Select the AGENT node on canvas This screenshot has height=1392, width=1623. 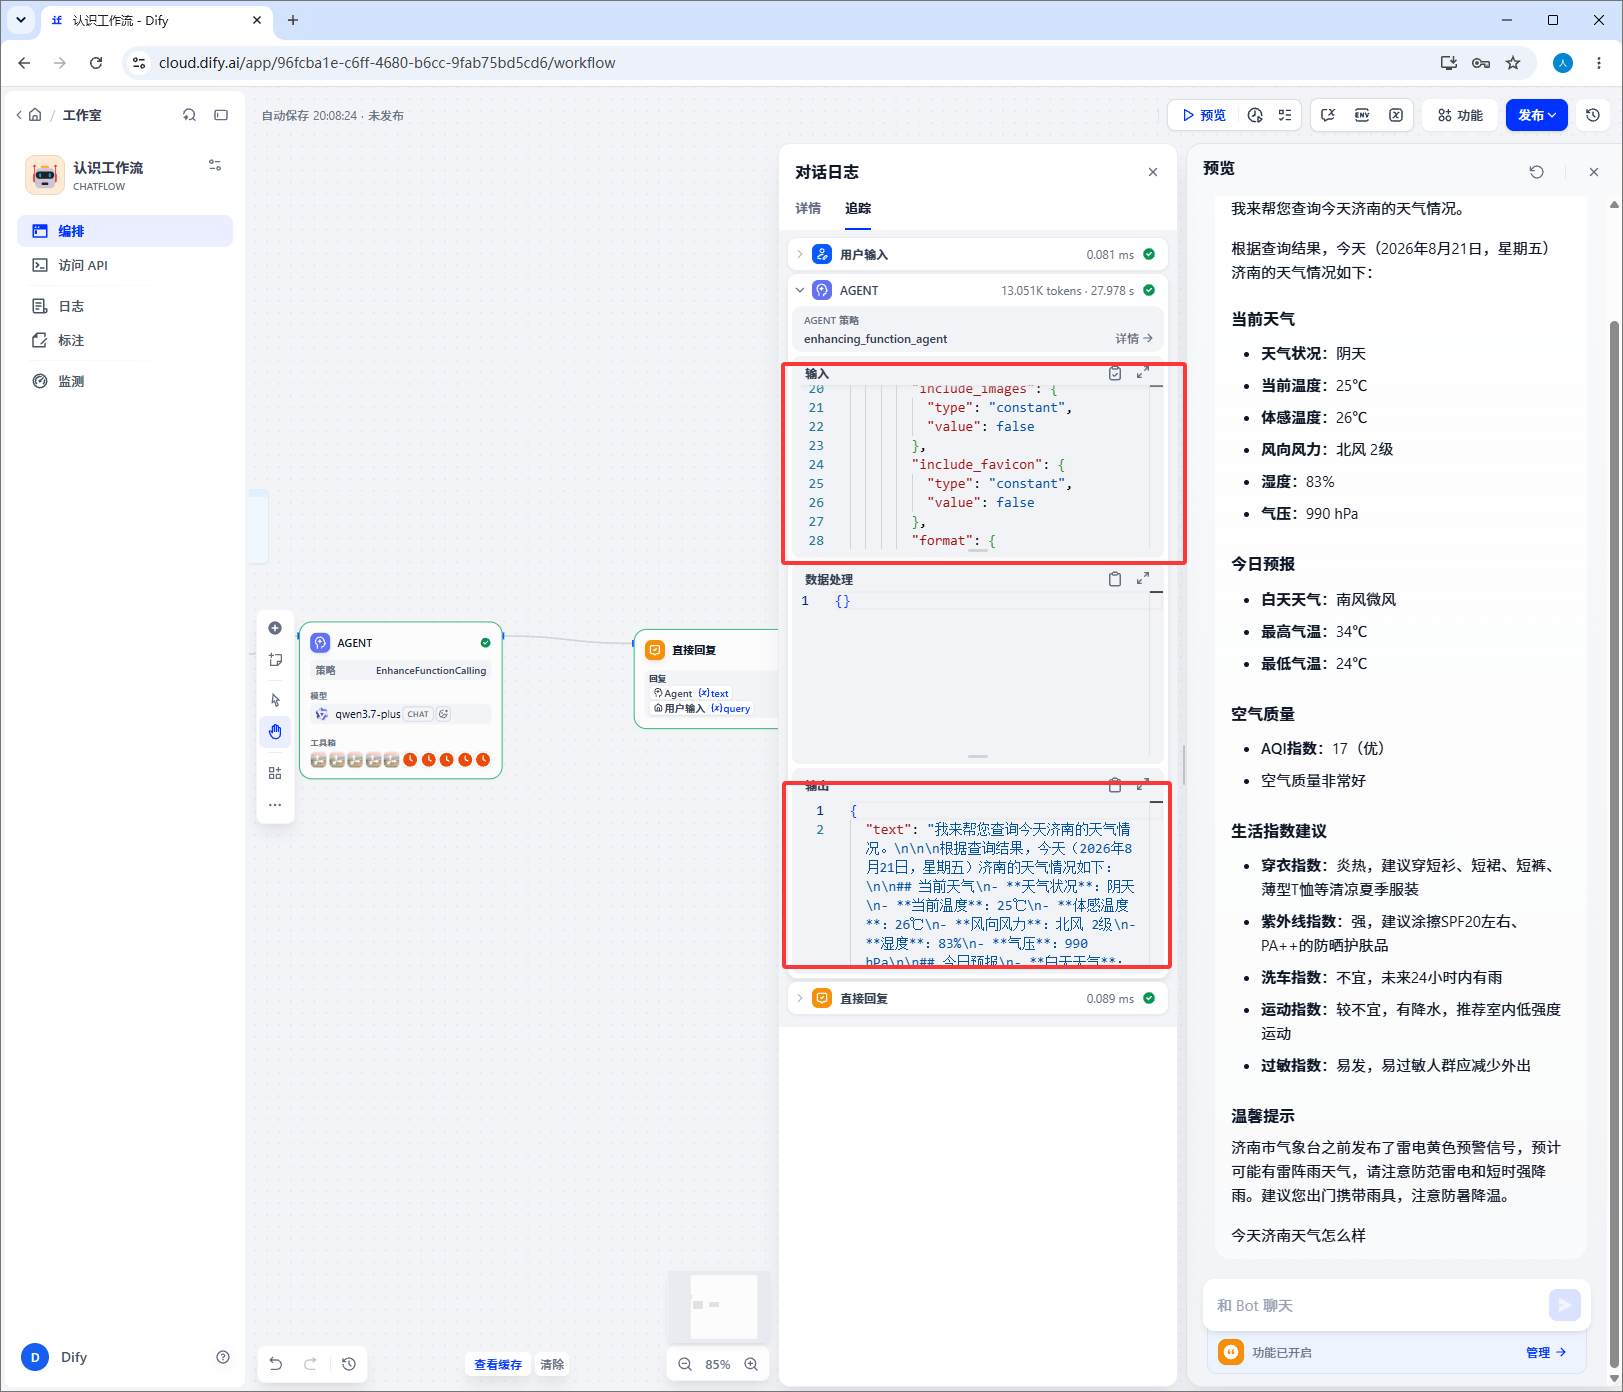(401, 700)
